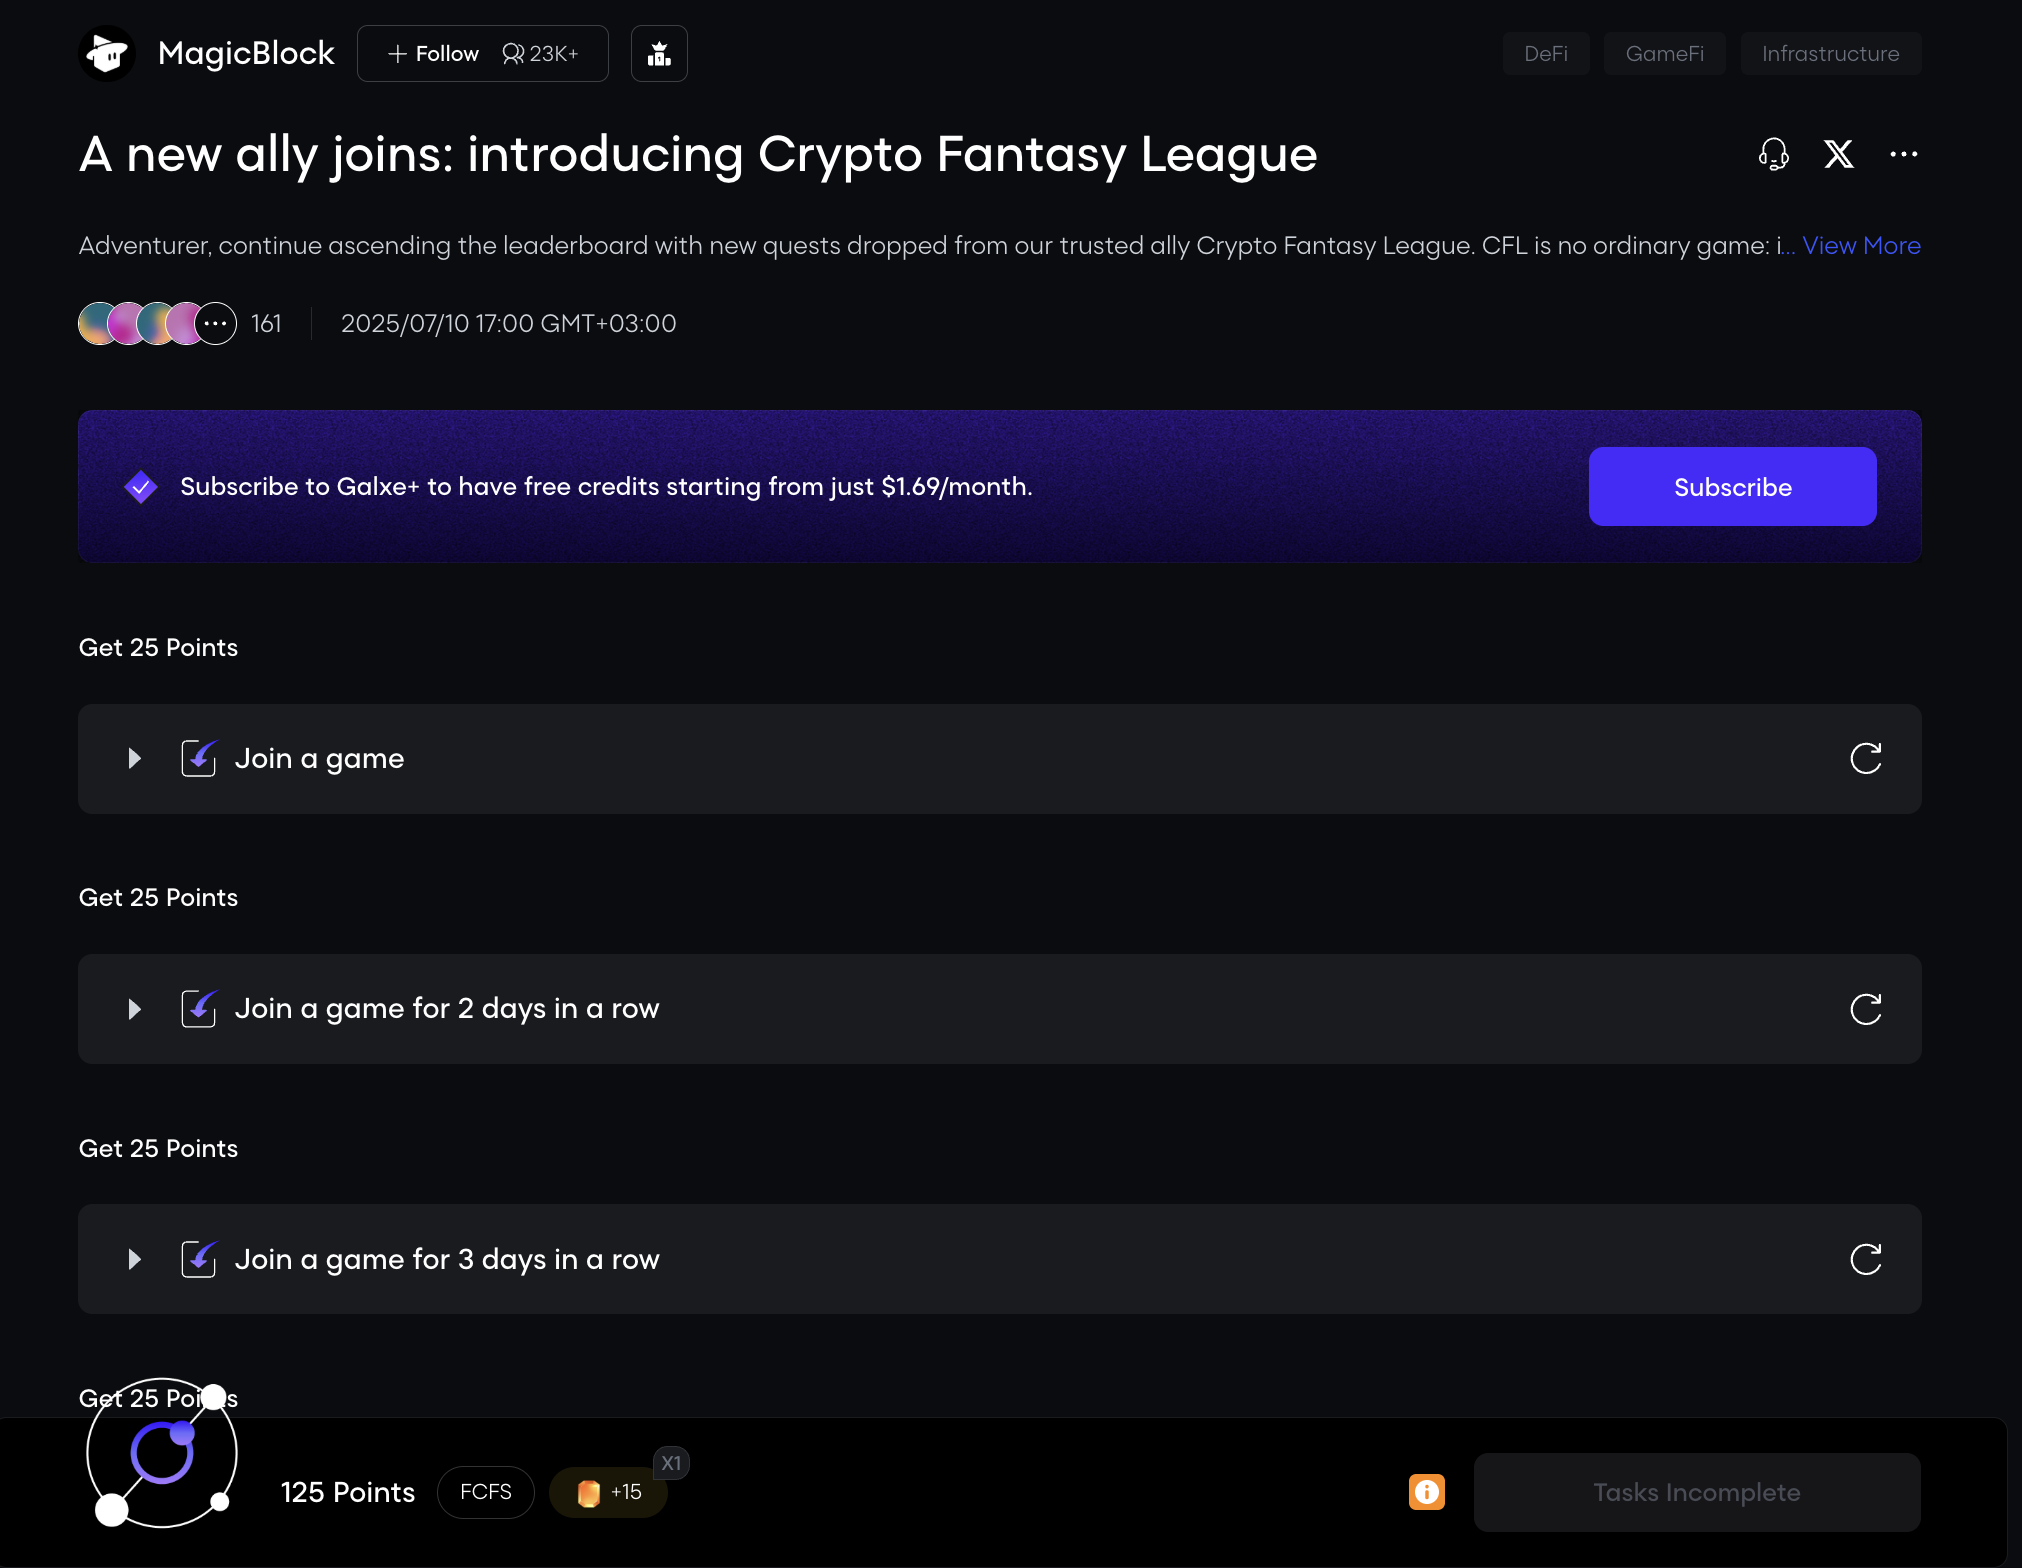Image resolution: width=2022 pixels, height=1568 pixels.
Task: Select the DeFi category tag
Action: [1546, 54]
